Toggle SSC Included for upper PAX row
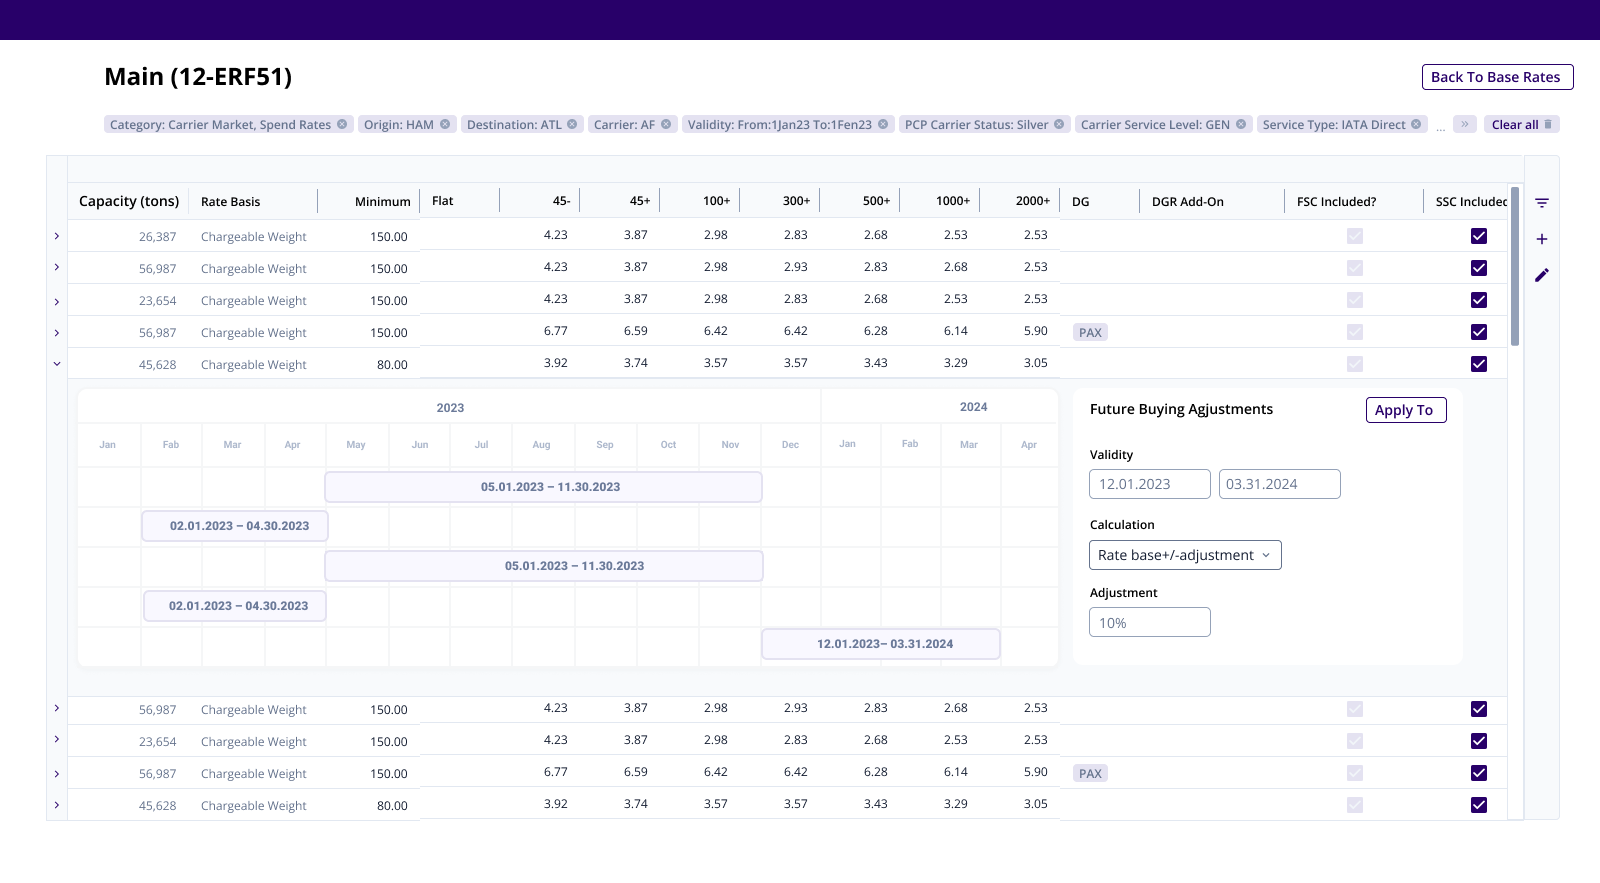The height and width of the screenshot is (883, 1600). [x=1479, y=332]
